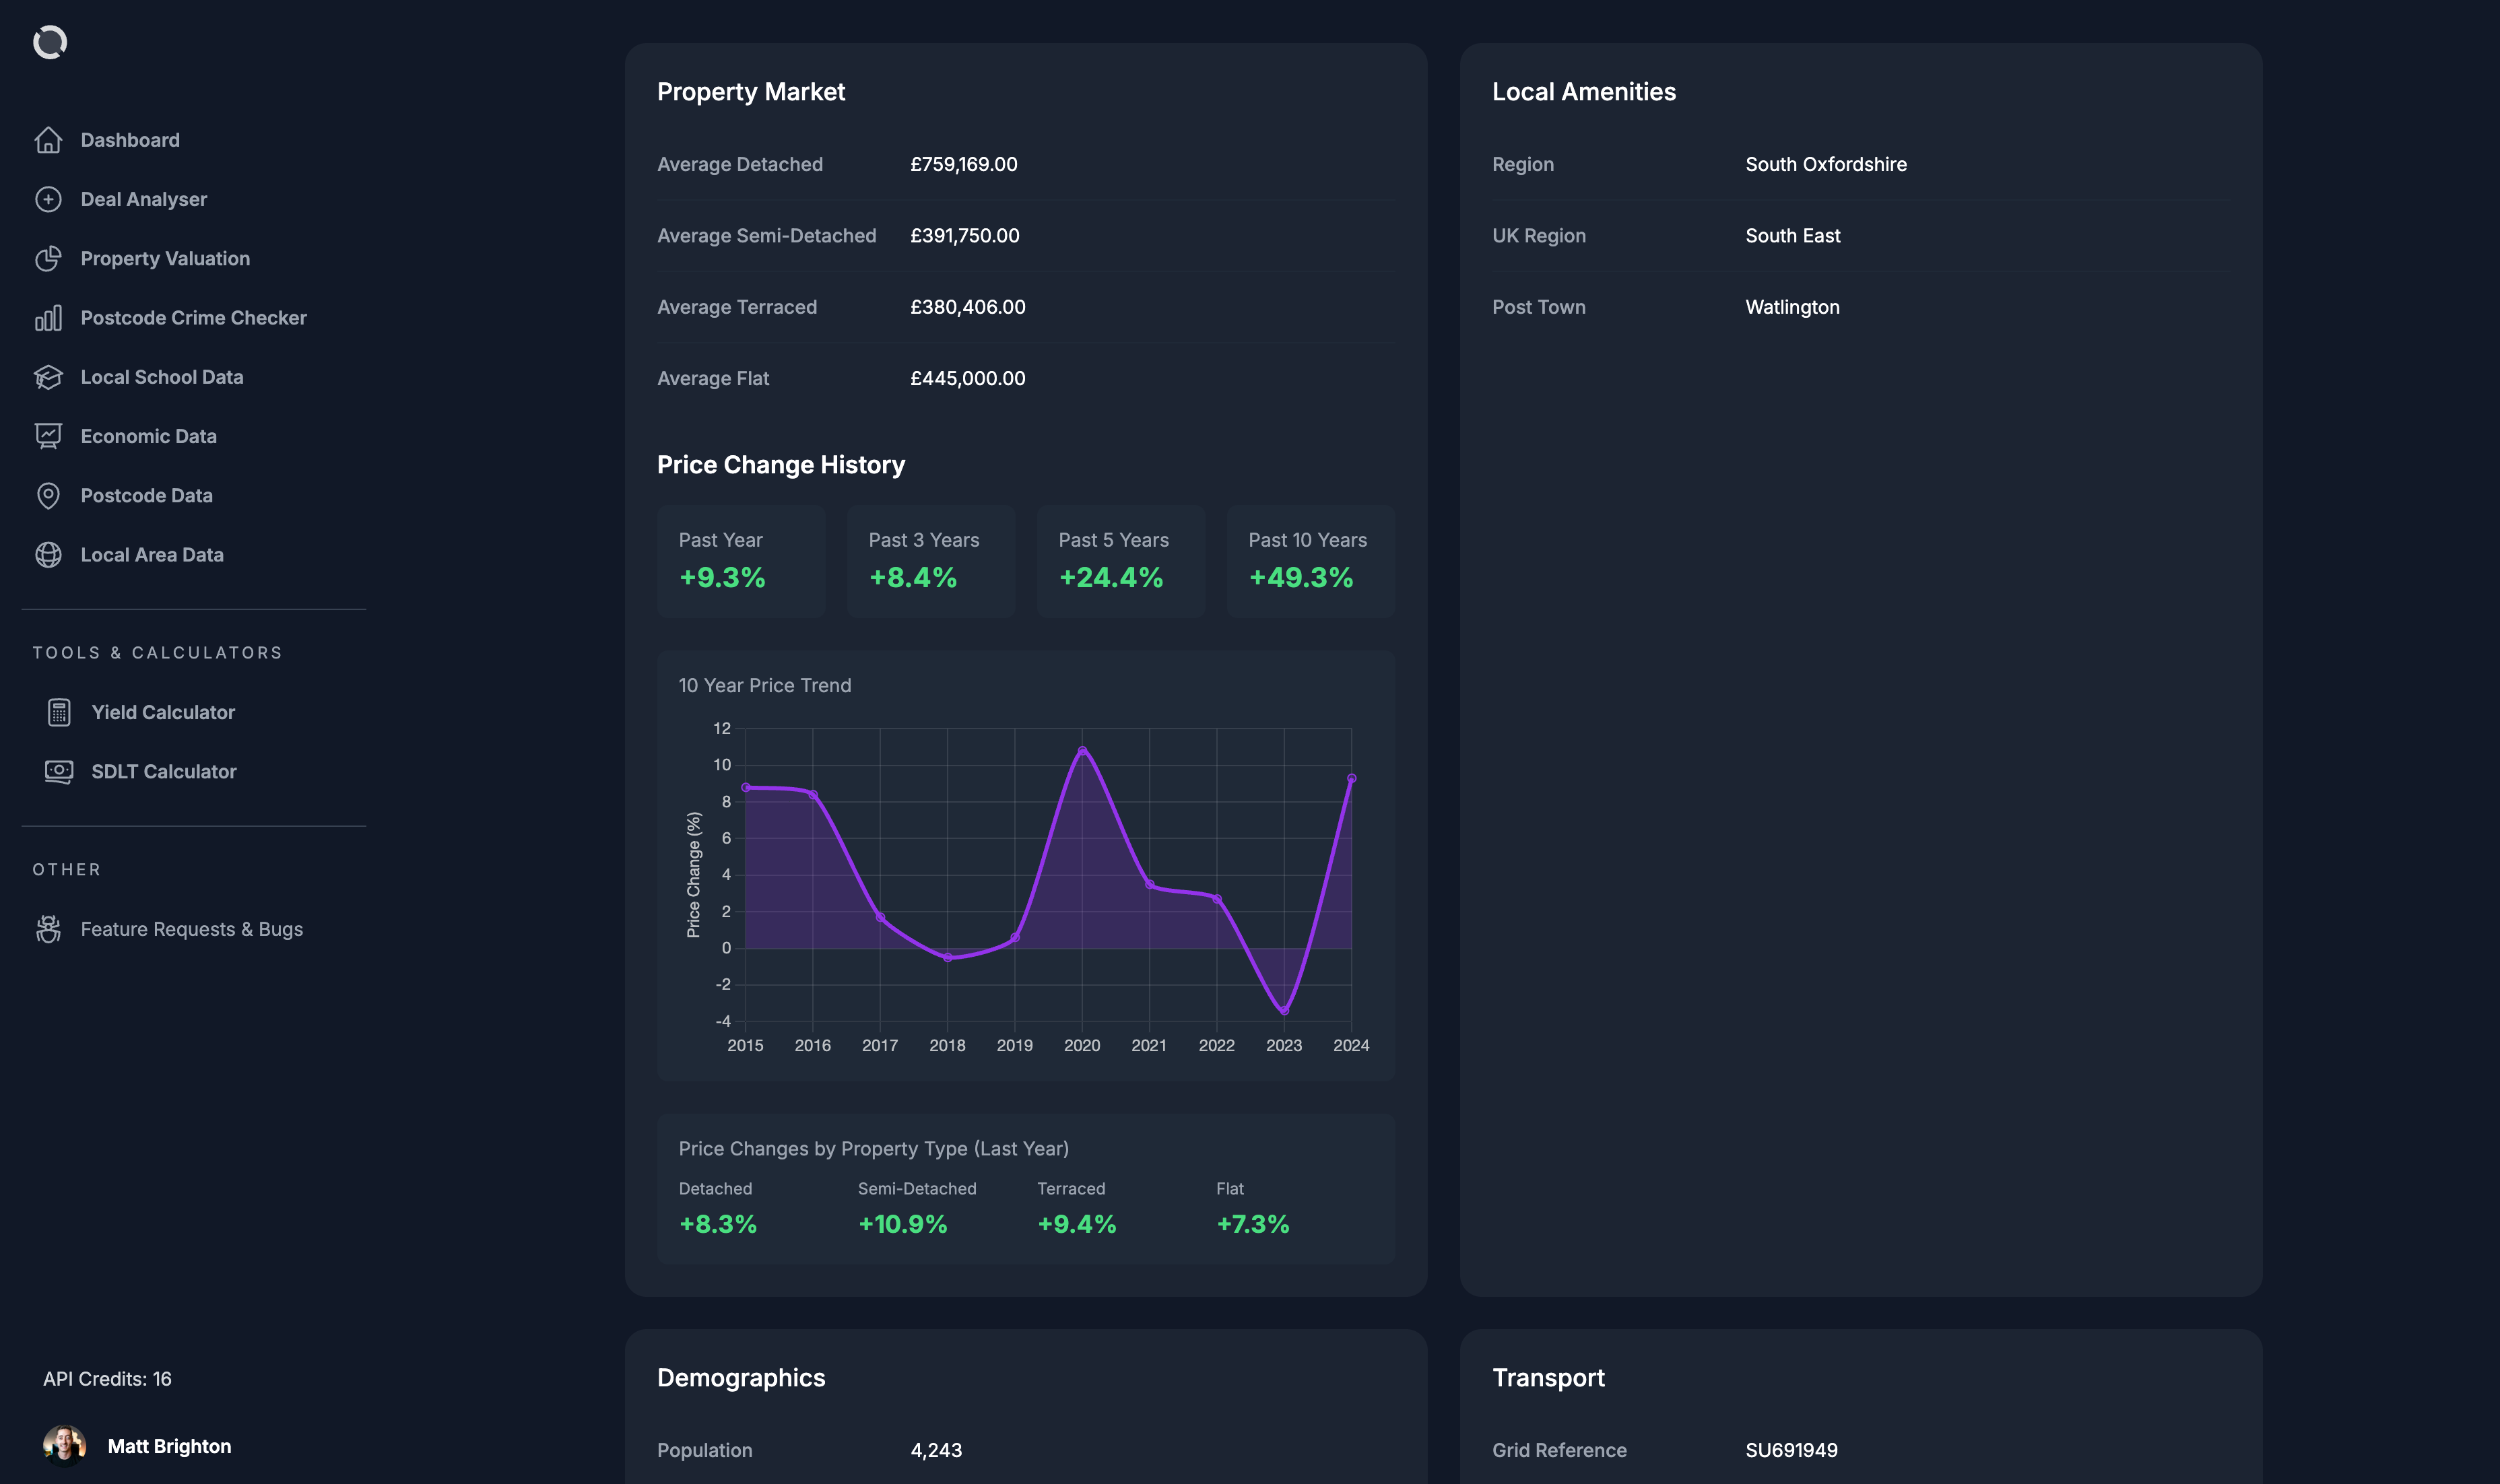Click the Deal Analyser plus-circle icon

(x=48, y=200)
